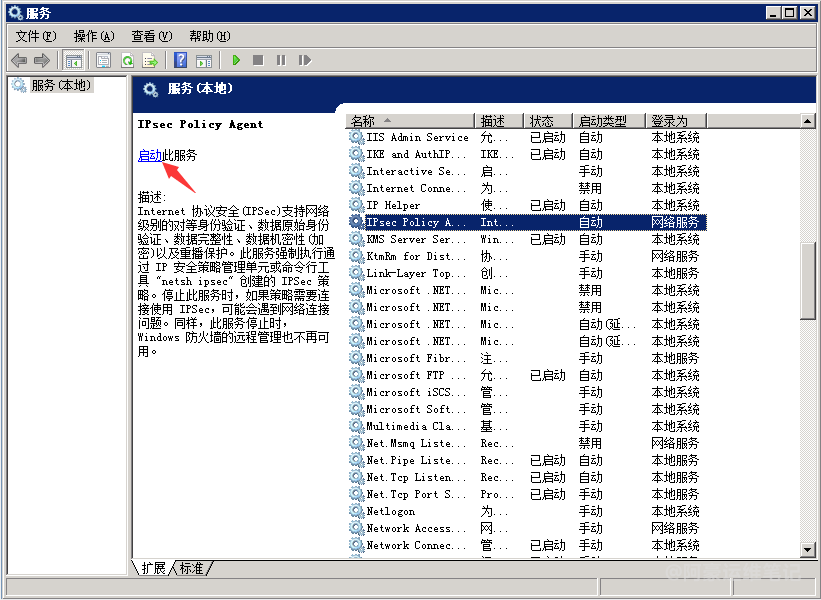Screen dimensions: 821x600
Task: Click the Refresh toolbar icon
Action: coord(127,60)
